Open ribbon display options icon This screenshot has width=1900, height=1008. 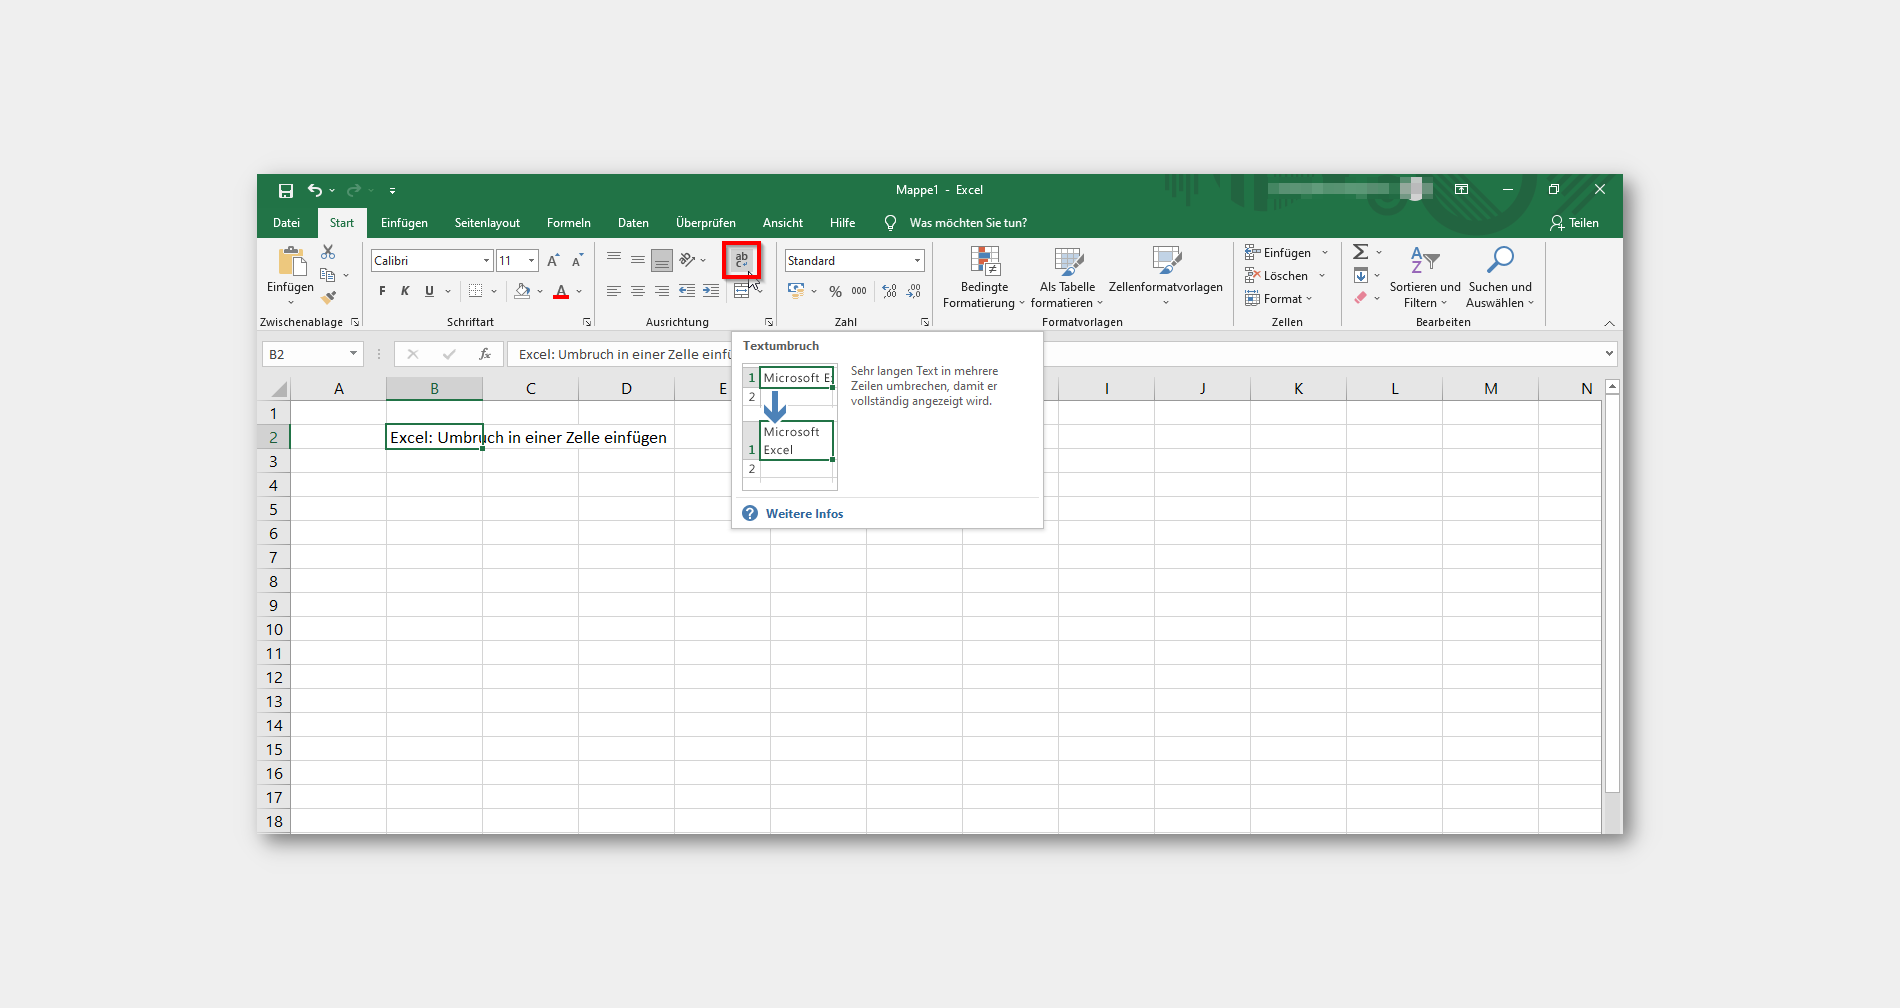click(1461, 190)
